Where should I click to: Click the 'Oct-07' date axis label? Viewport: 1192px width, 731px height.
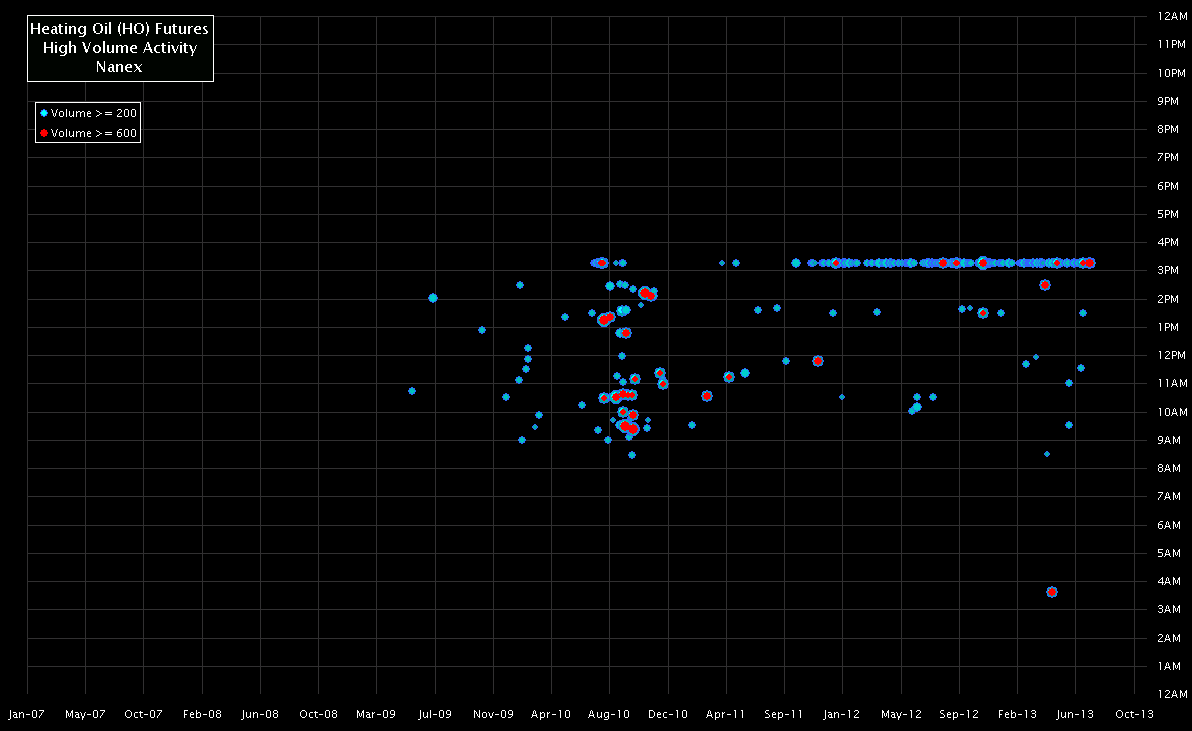pos(144,714)
